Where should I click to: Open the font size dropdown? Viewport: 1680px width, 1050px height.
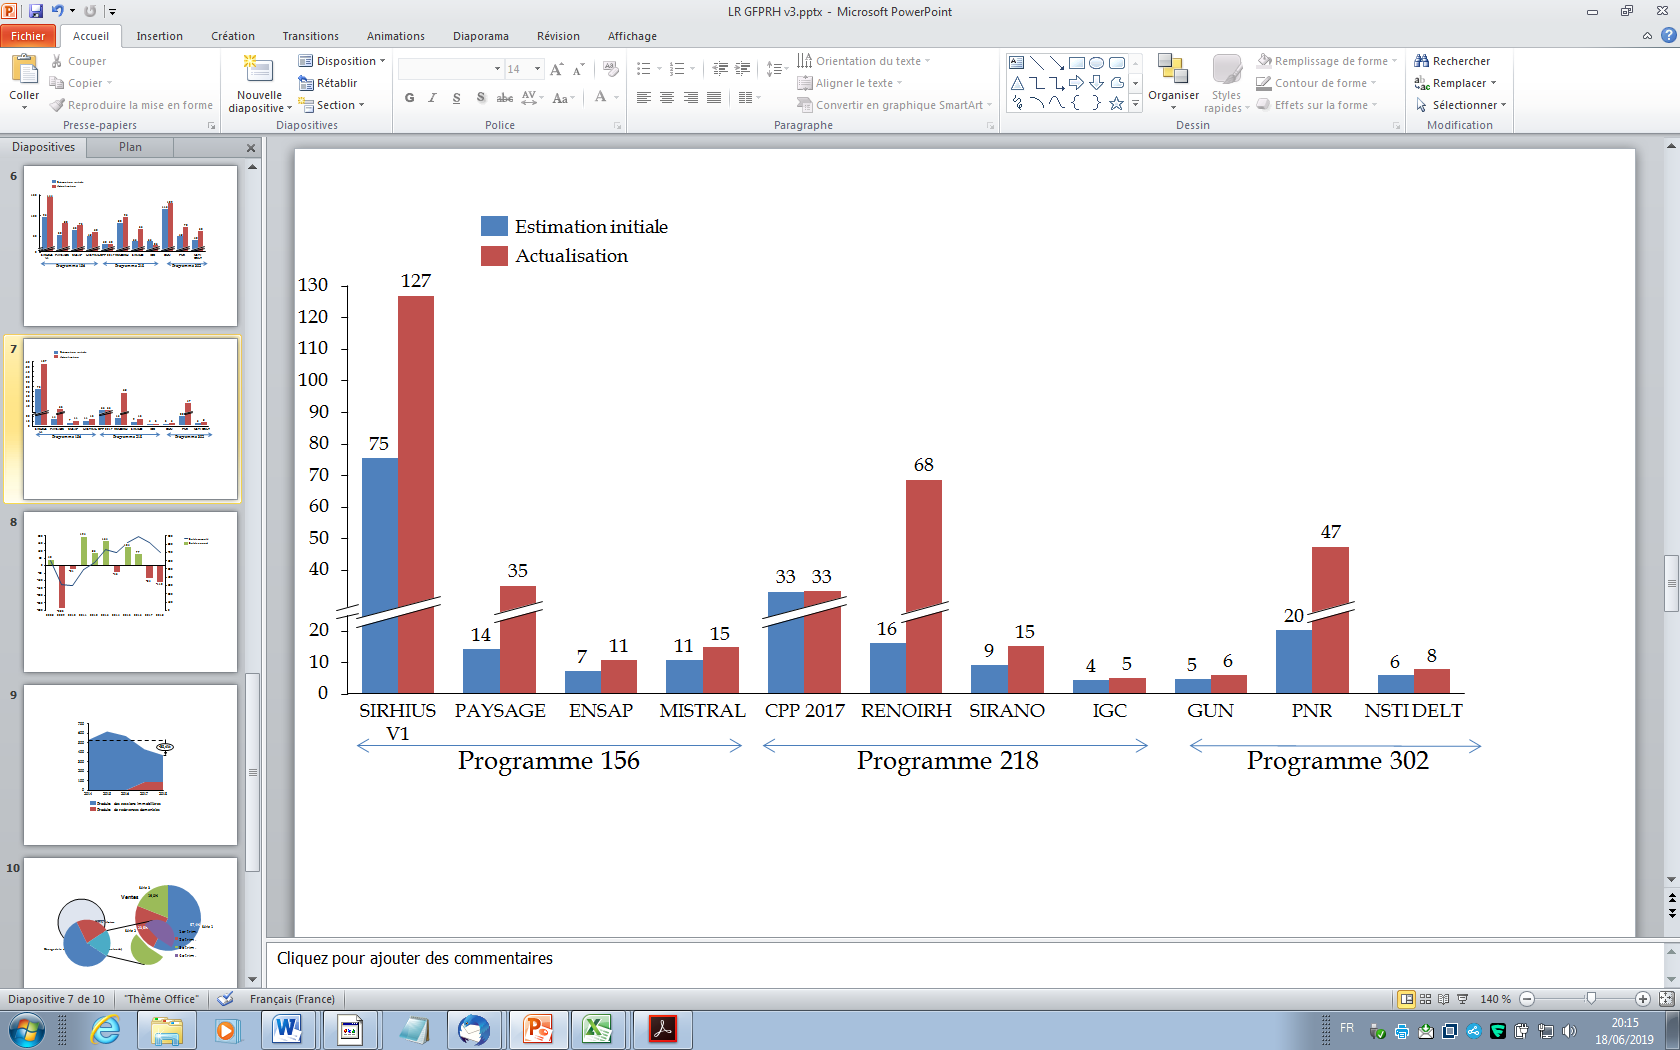[537, 69]
